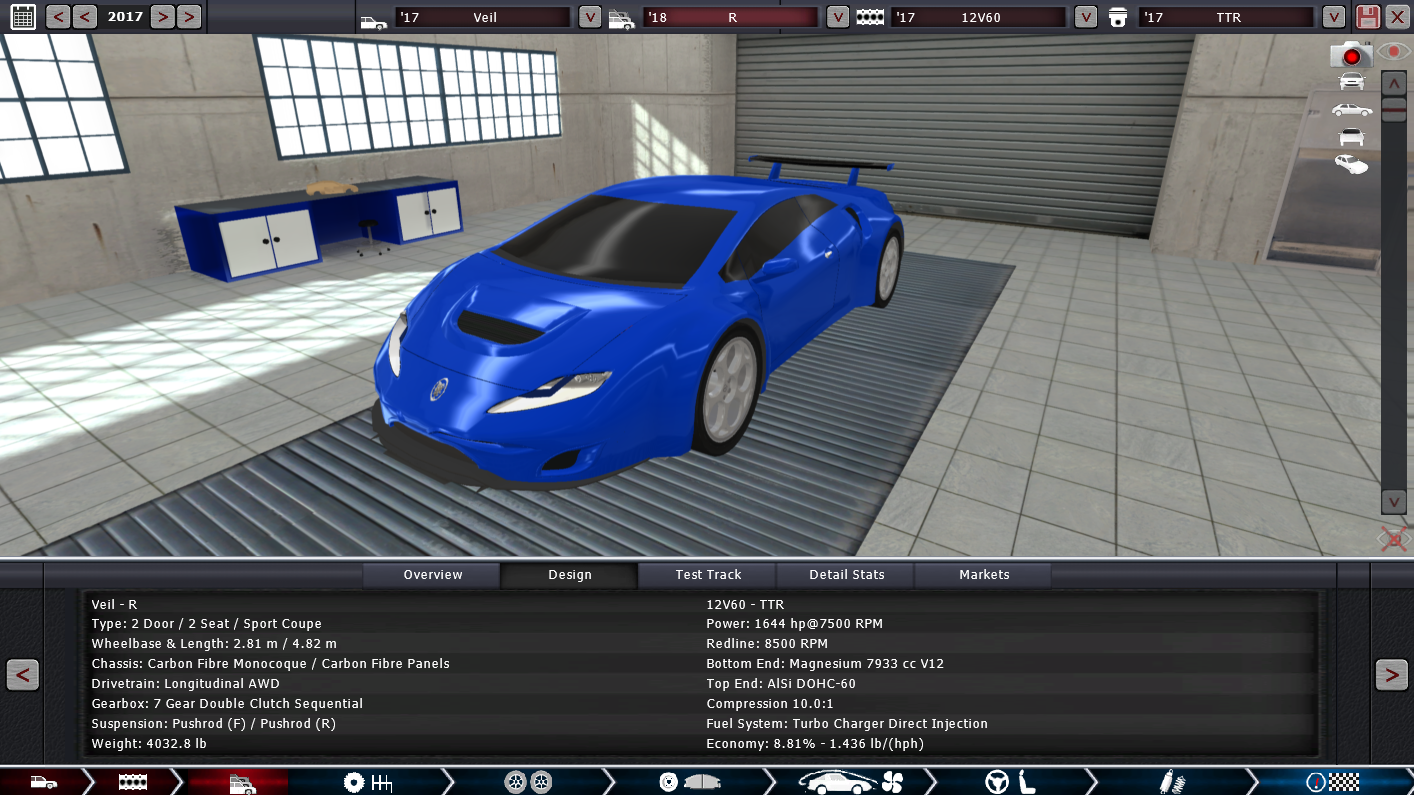The image size is (1414, 795).
Task: Go to Wheels and Tires step
Action: pyautogui.click(x=527, y=782)
